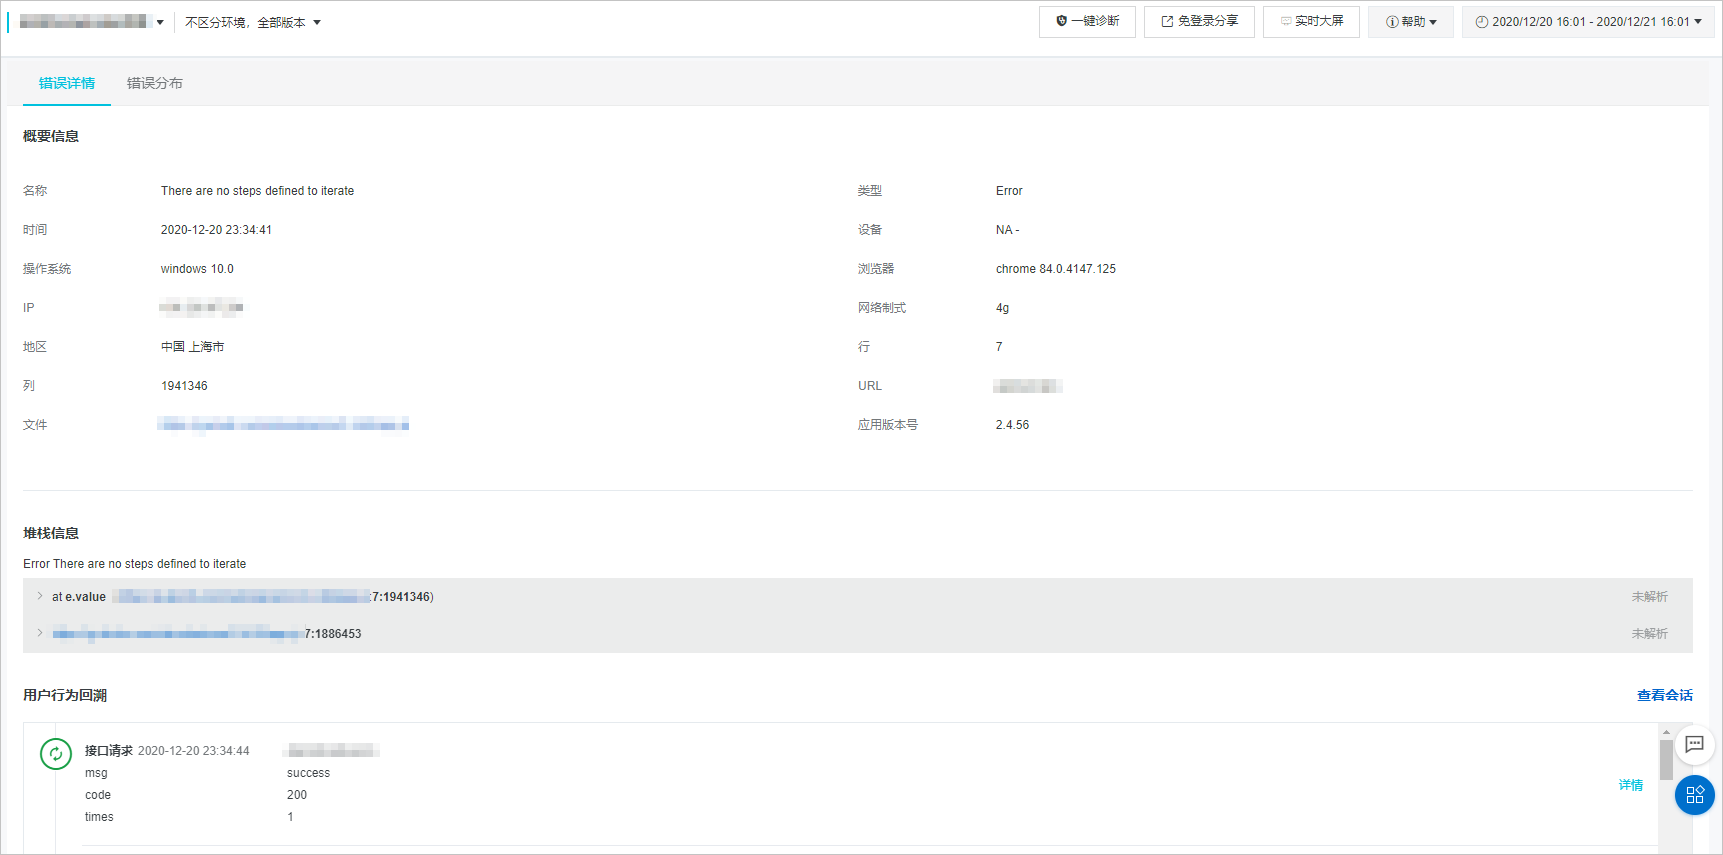Click 未解析 on the 7:1886453 stack row
This screenshot has height=855, width=1723.
pos(1649,634)
